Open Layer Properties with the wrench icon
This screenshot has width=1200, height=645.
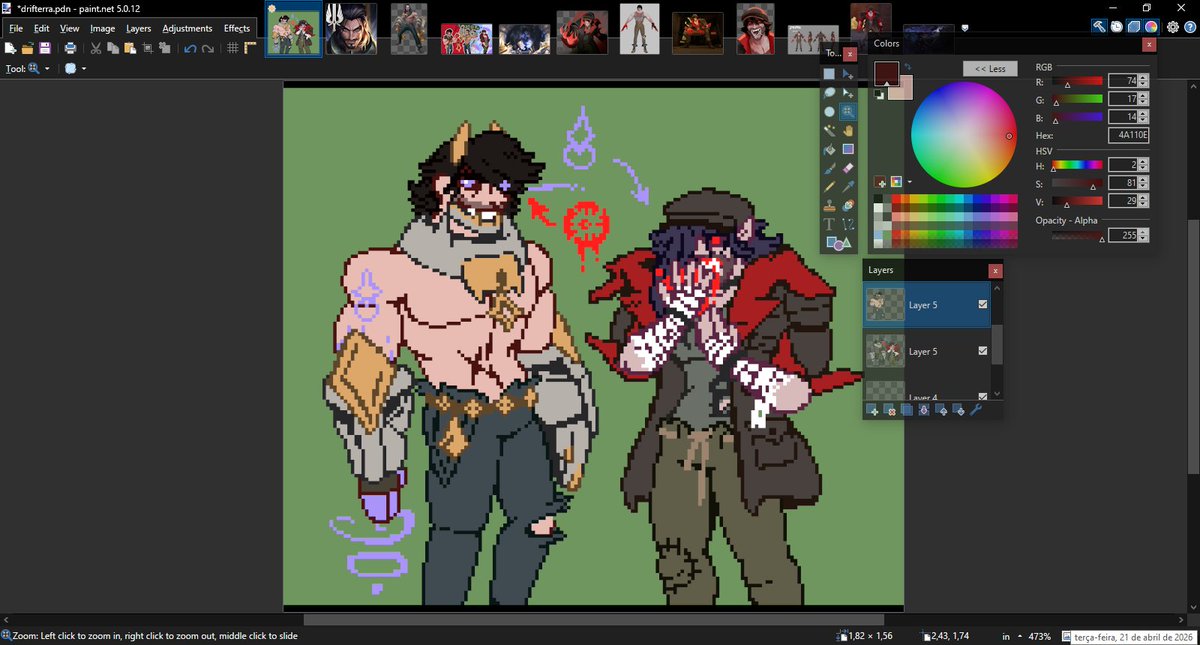tap(976, 409)
